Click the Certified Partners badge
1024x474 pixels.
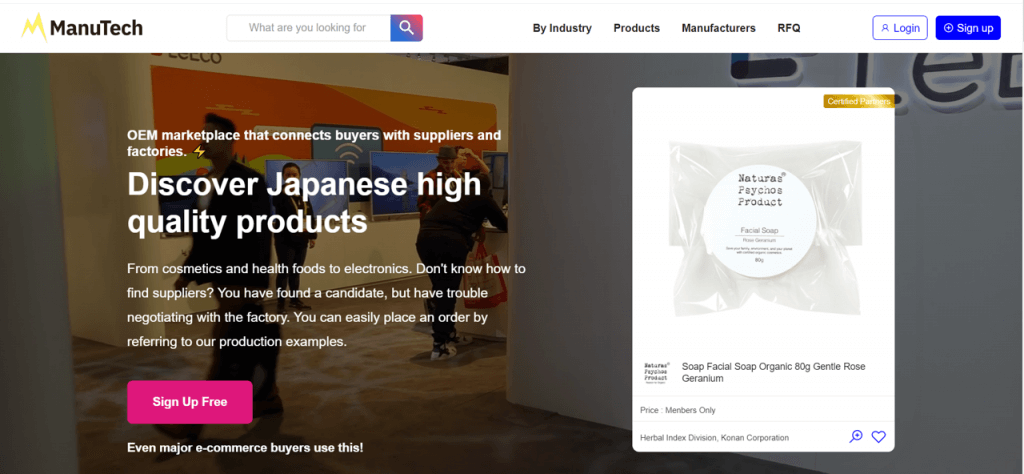coord(858,101)
